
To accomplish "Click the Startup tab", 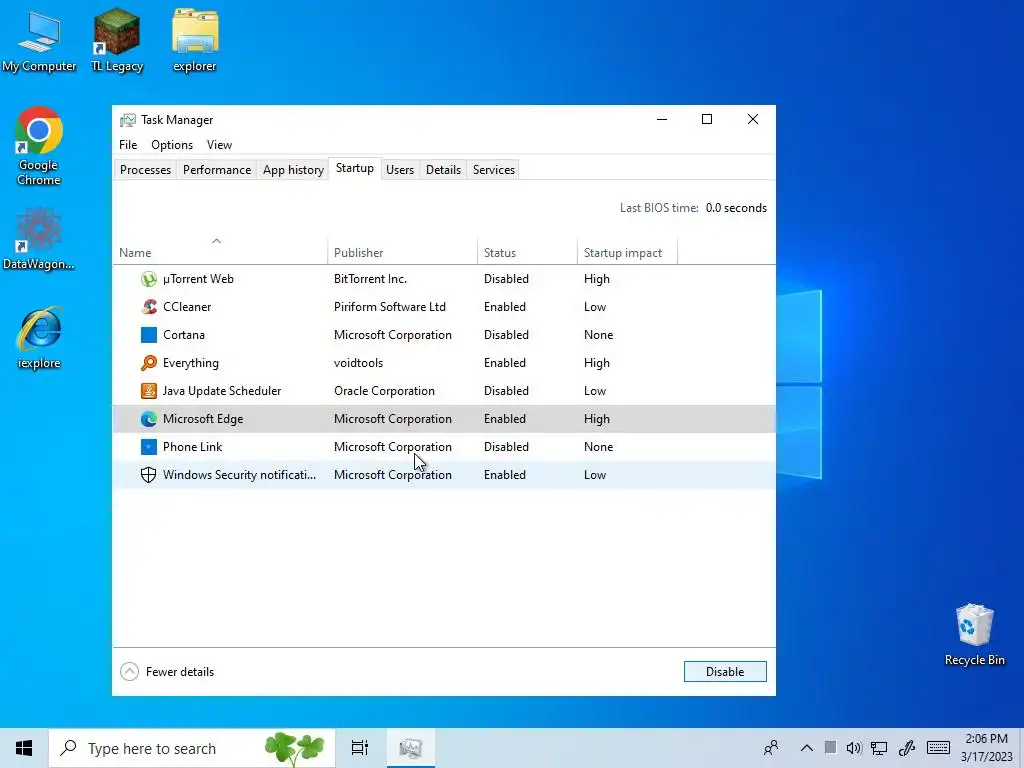I will pyautogui.click(x=355, y=168).
